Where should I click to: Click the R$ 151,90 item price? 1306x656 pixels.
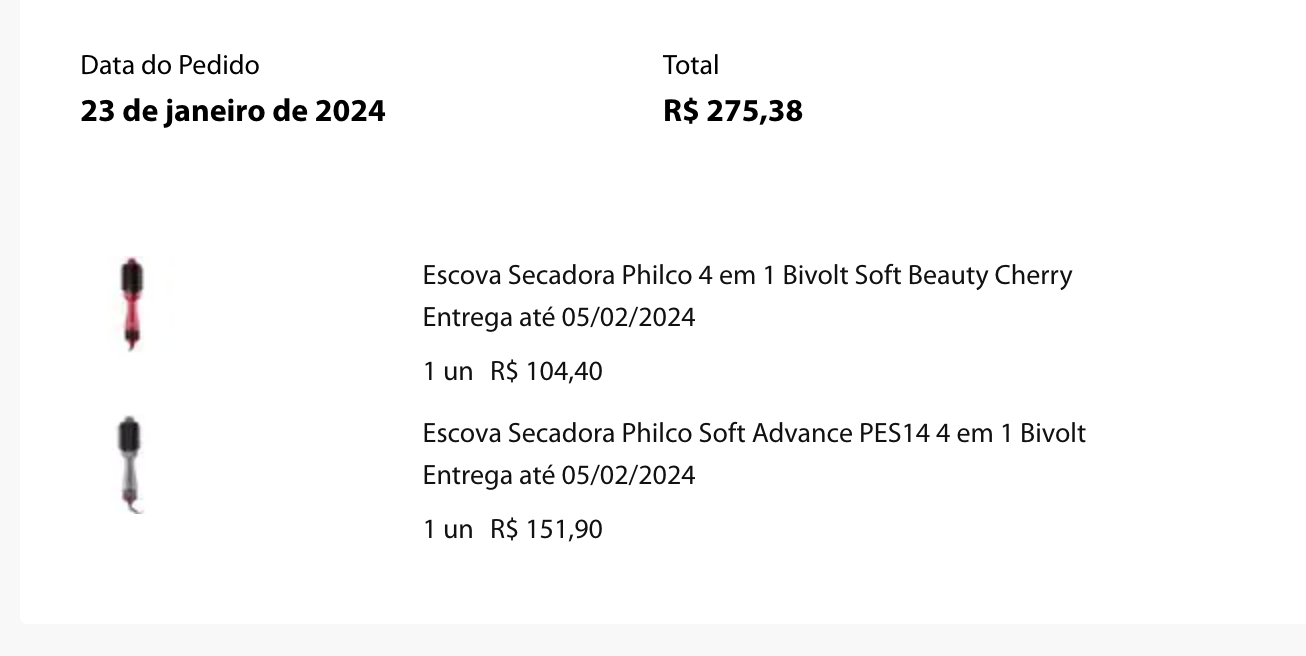tap(546, 529)
